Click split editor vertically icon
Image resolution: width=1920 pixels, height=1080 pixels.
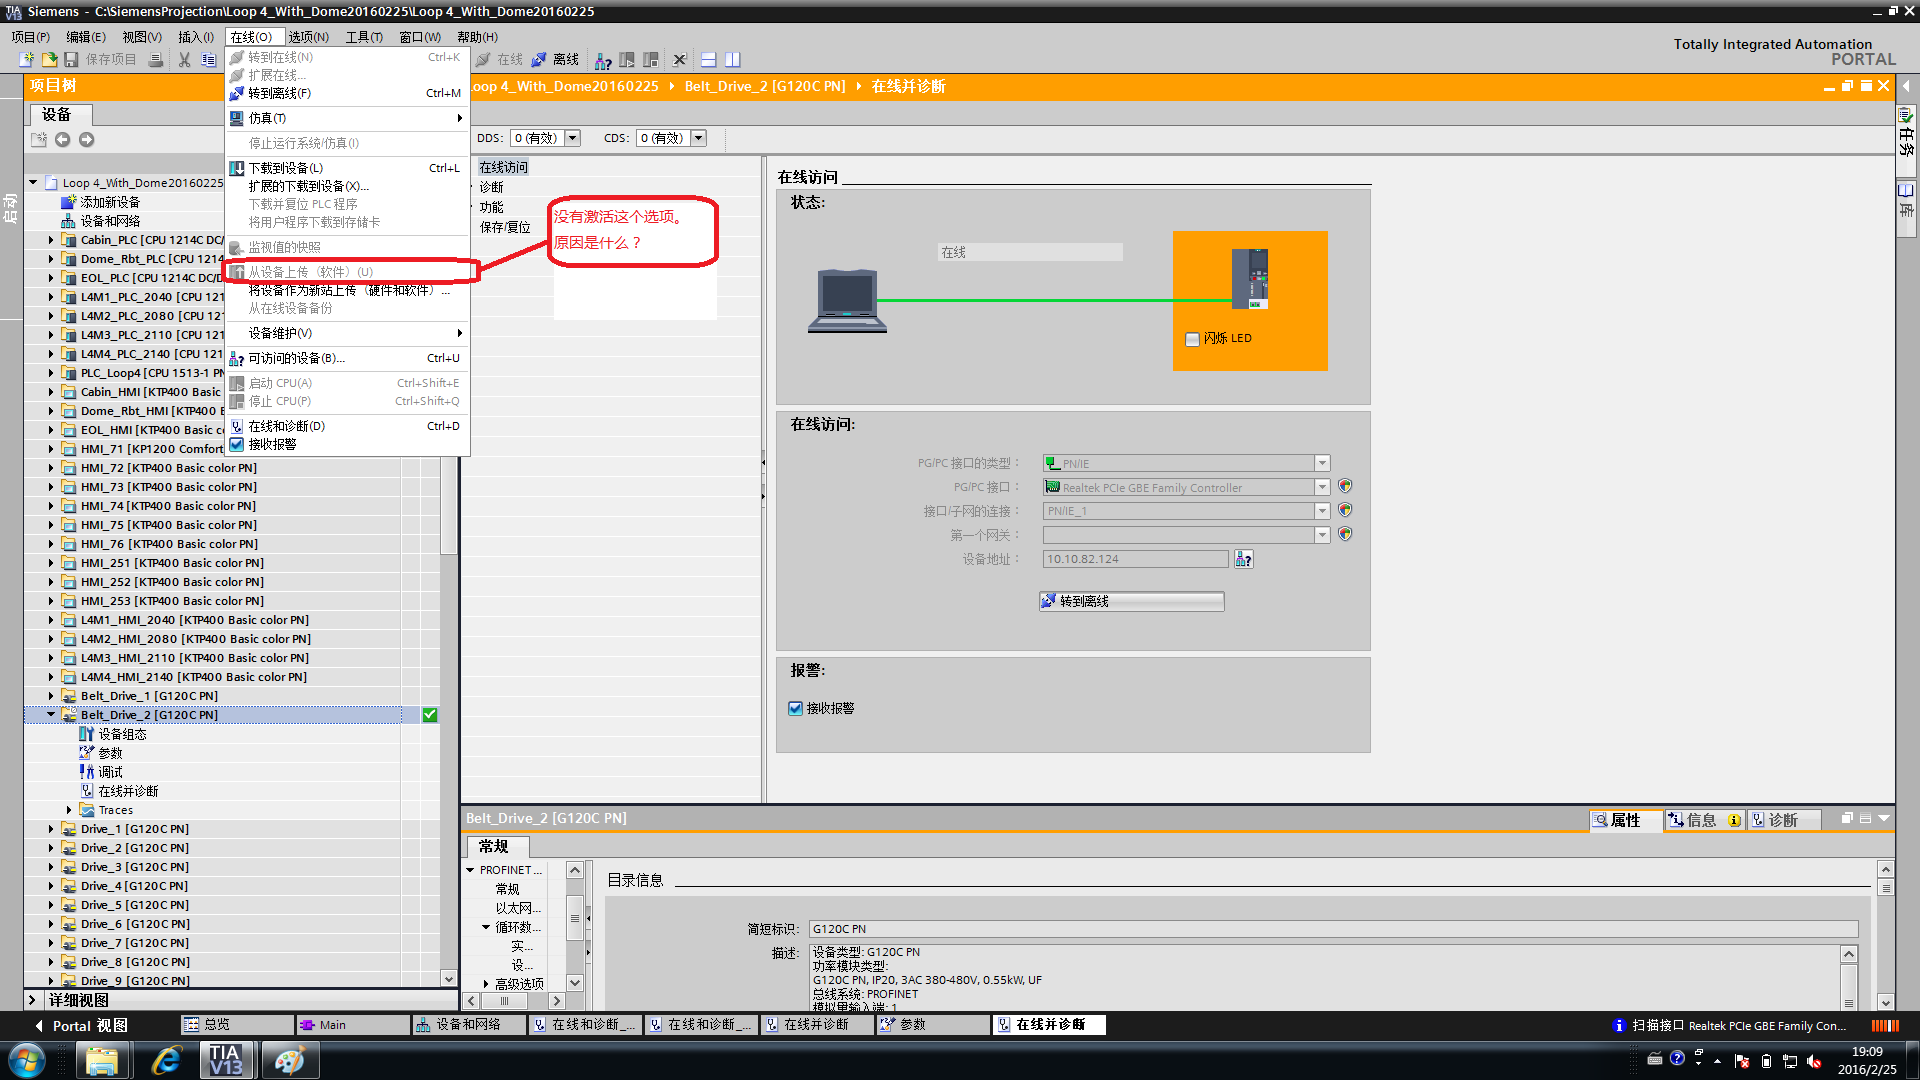coord(733,60)
